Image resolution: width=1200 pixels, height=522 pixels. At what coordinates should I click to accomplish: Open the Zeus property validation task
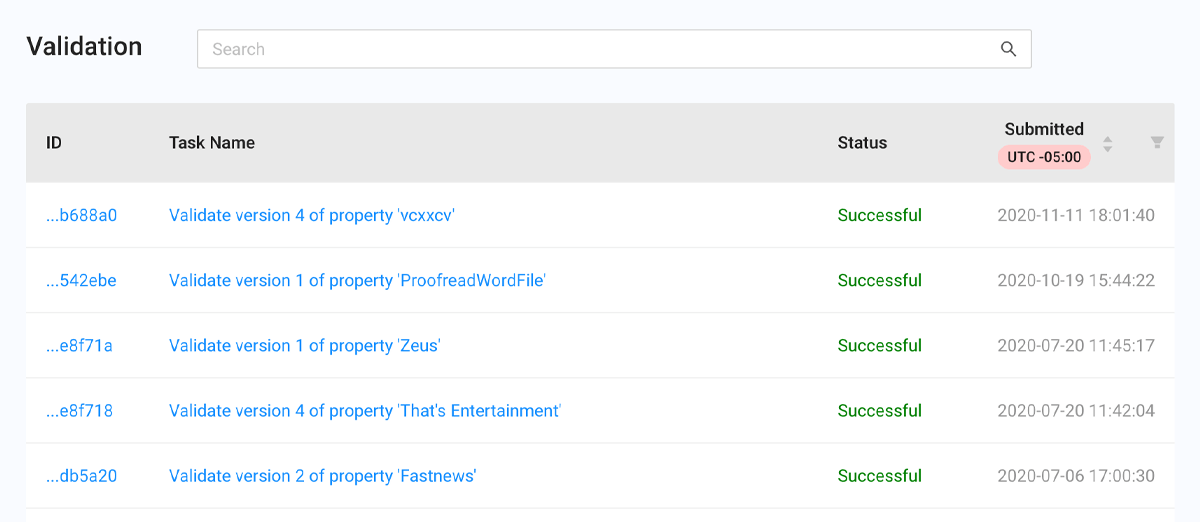305,345
